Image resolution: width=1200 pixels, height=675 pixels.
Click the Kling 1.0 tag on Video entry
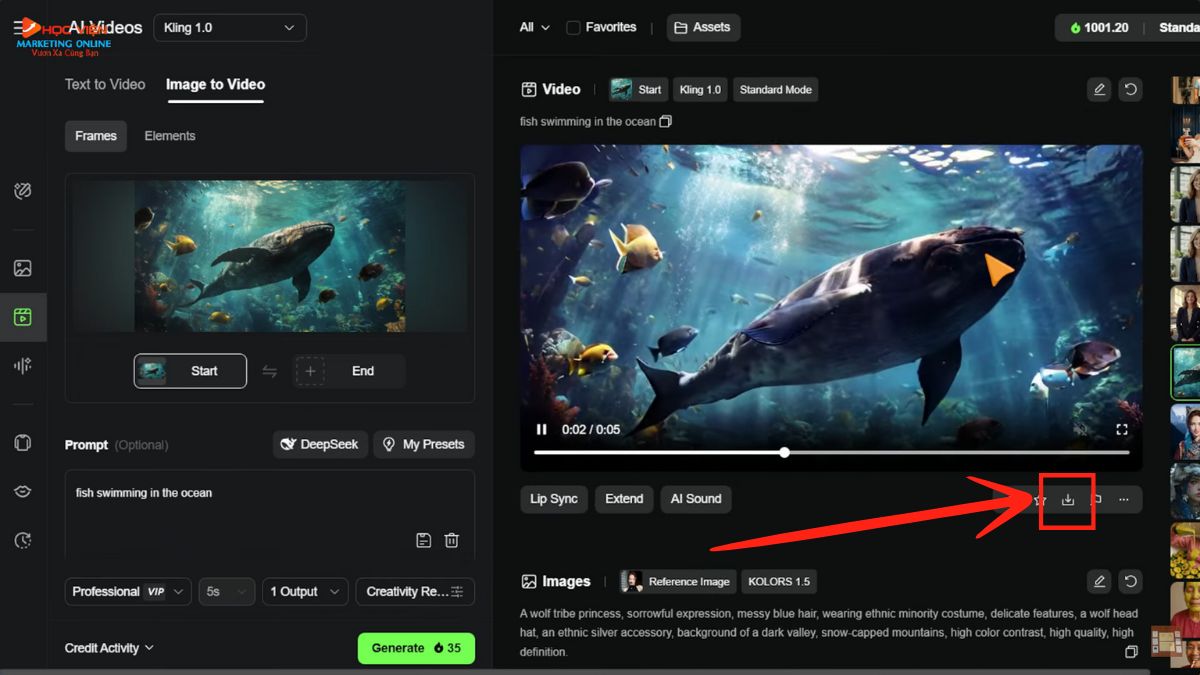pos(700,89)
